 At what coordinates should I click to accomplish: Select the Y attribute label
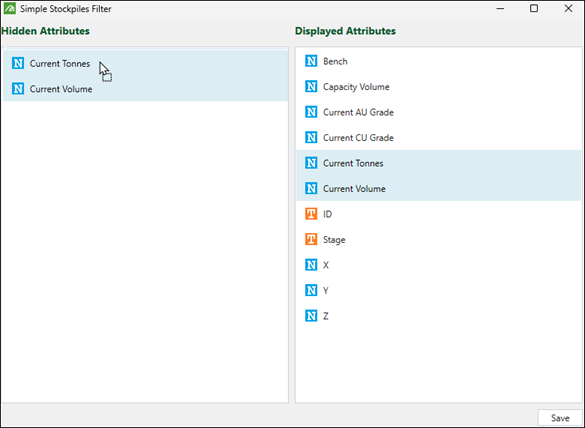point(326,290)
